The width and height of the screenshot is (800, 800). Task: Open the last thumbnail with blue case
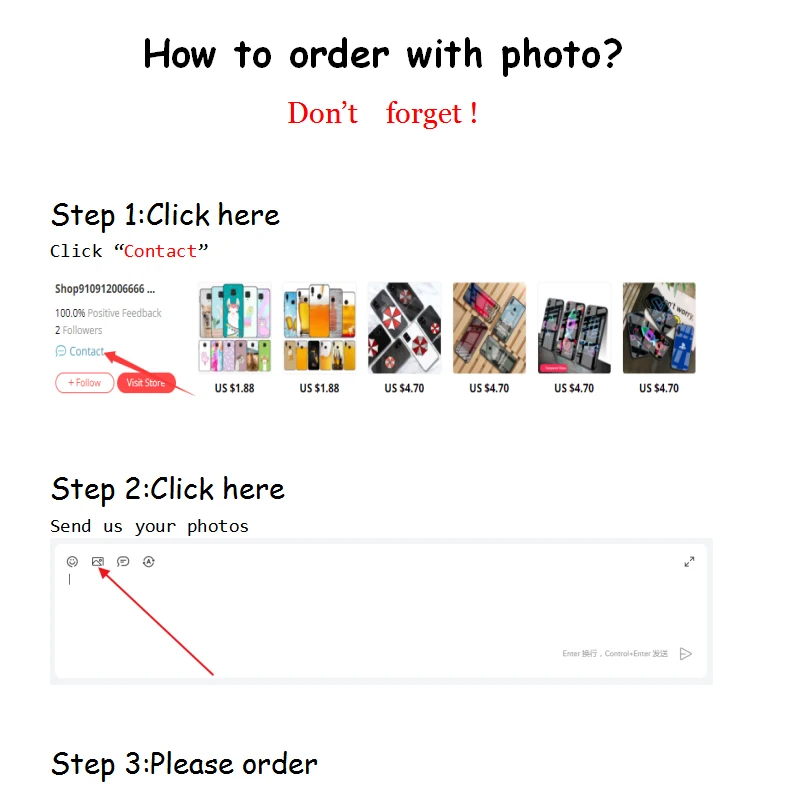tap(659, 328)
